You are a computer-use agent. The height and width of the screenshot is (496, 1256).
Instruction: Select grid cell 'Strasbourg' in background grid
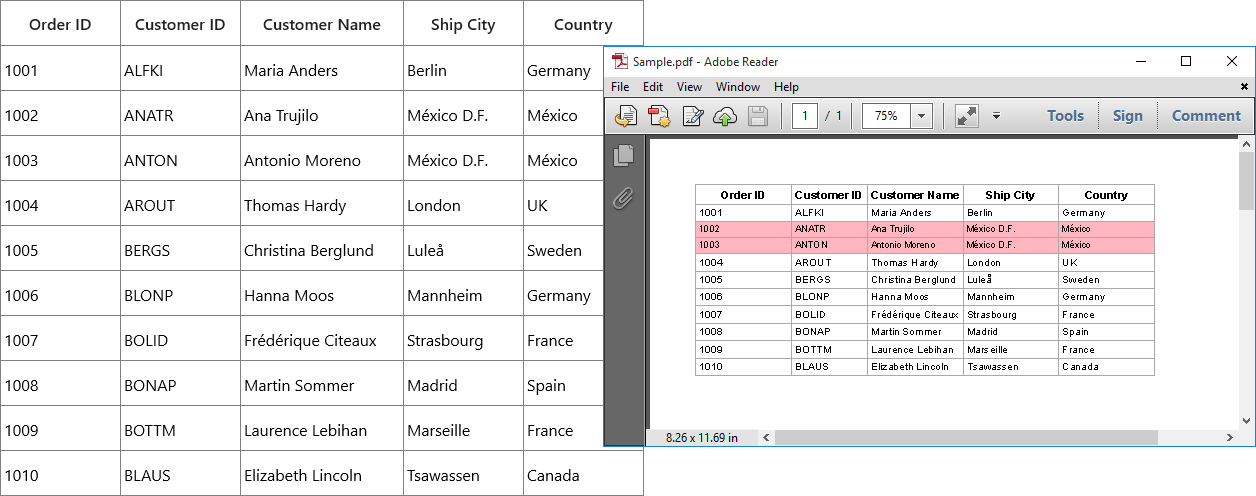[x=463, y=340]
